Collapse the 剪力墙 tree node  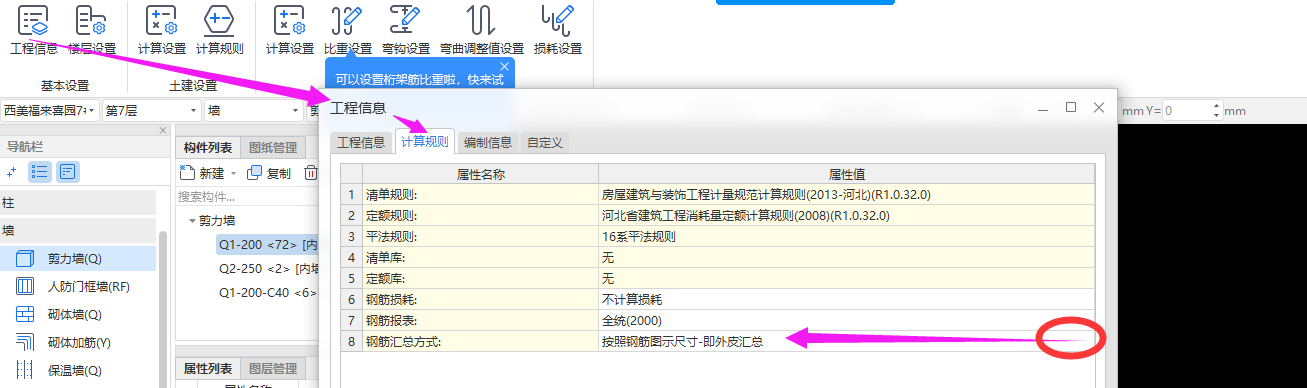coord(192,220)
